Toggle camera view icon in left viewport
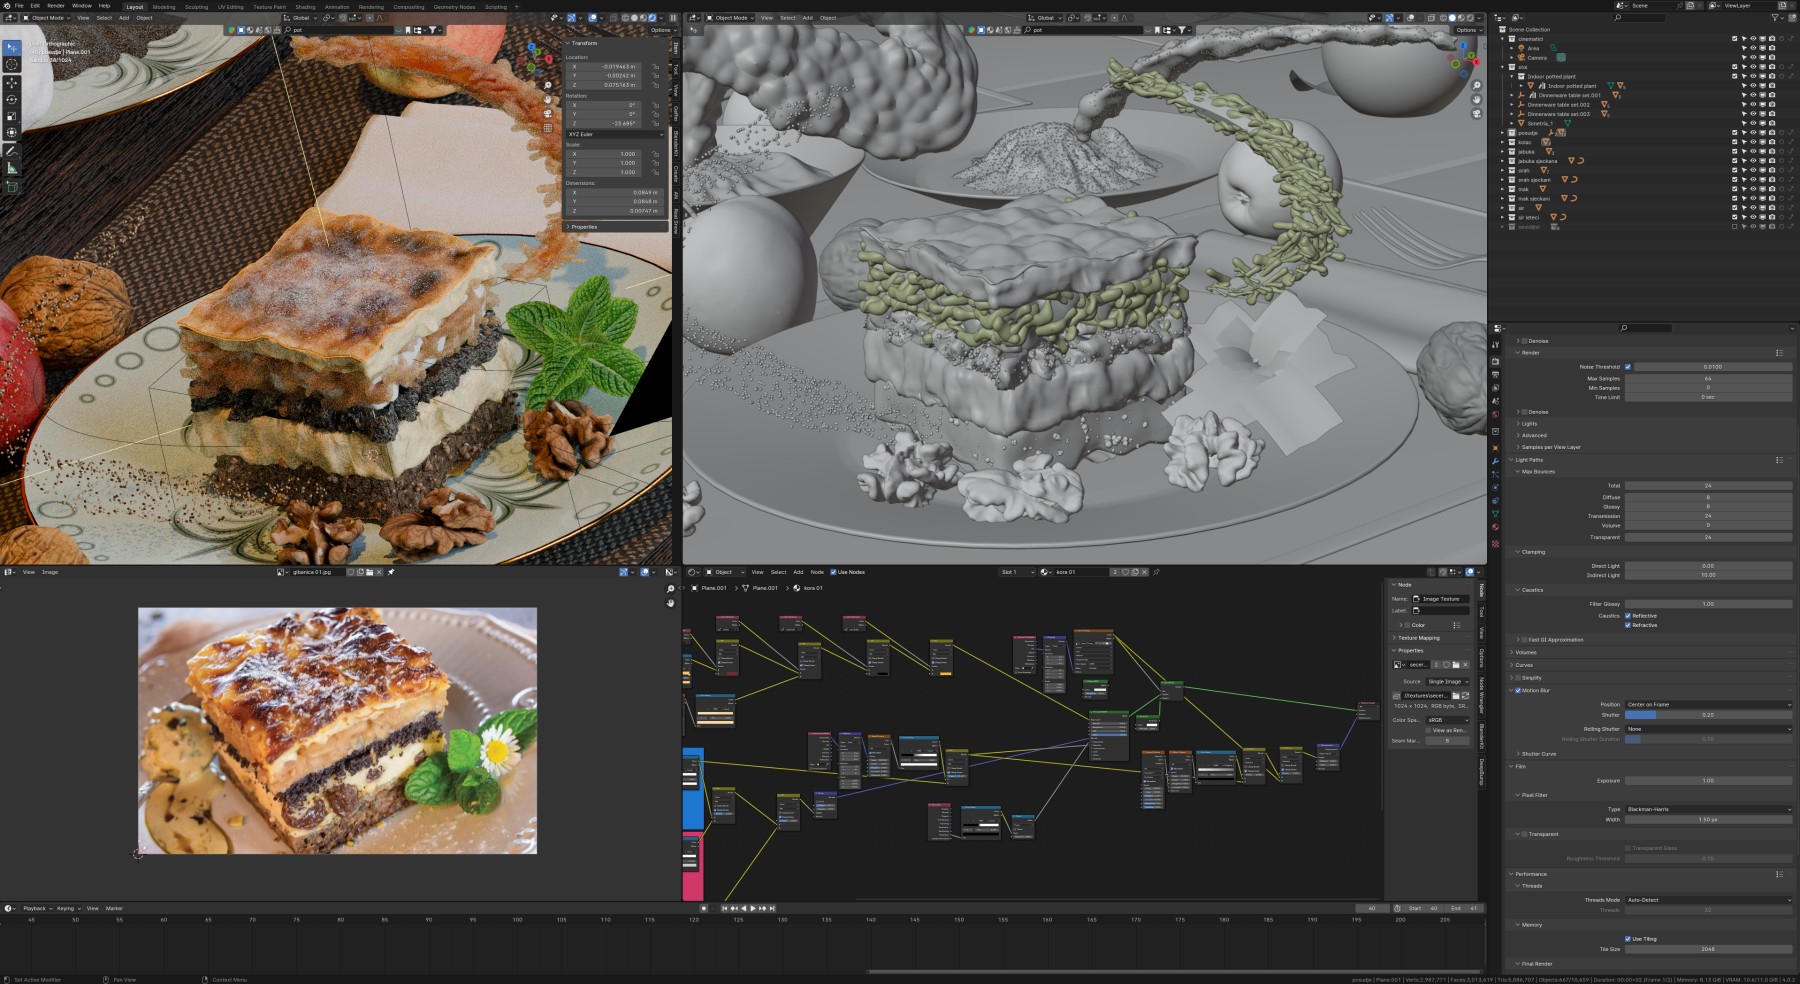 (548, 114)
